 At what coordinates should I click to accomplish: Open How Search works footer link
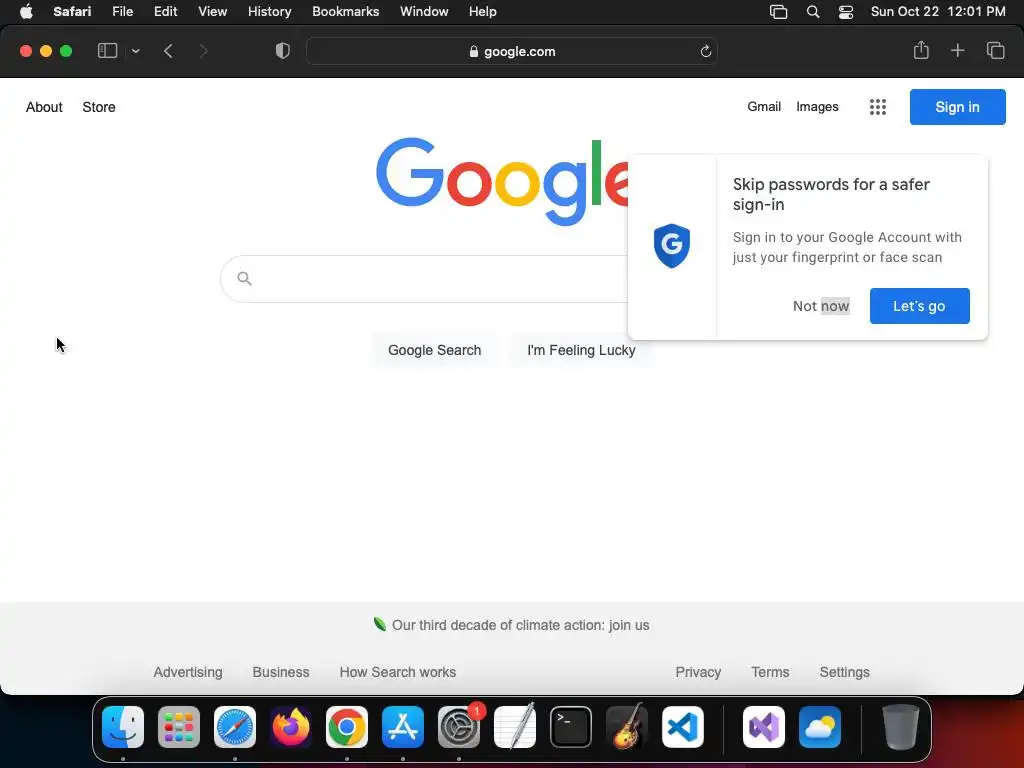click(x=398, y=672)
